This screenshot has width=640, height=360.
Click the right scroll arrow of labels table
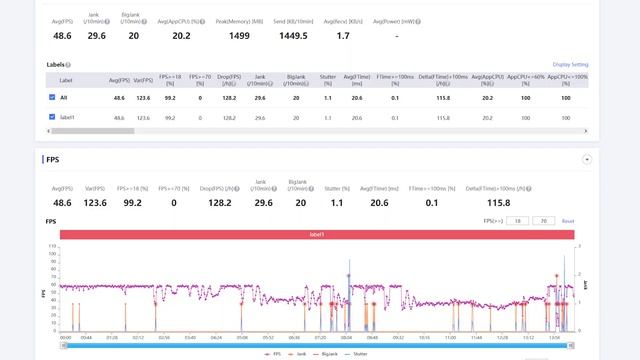tap(586, 131)
